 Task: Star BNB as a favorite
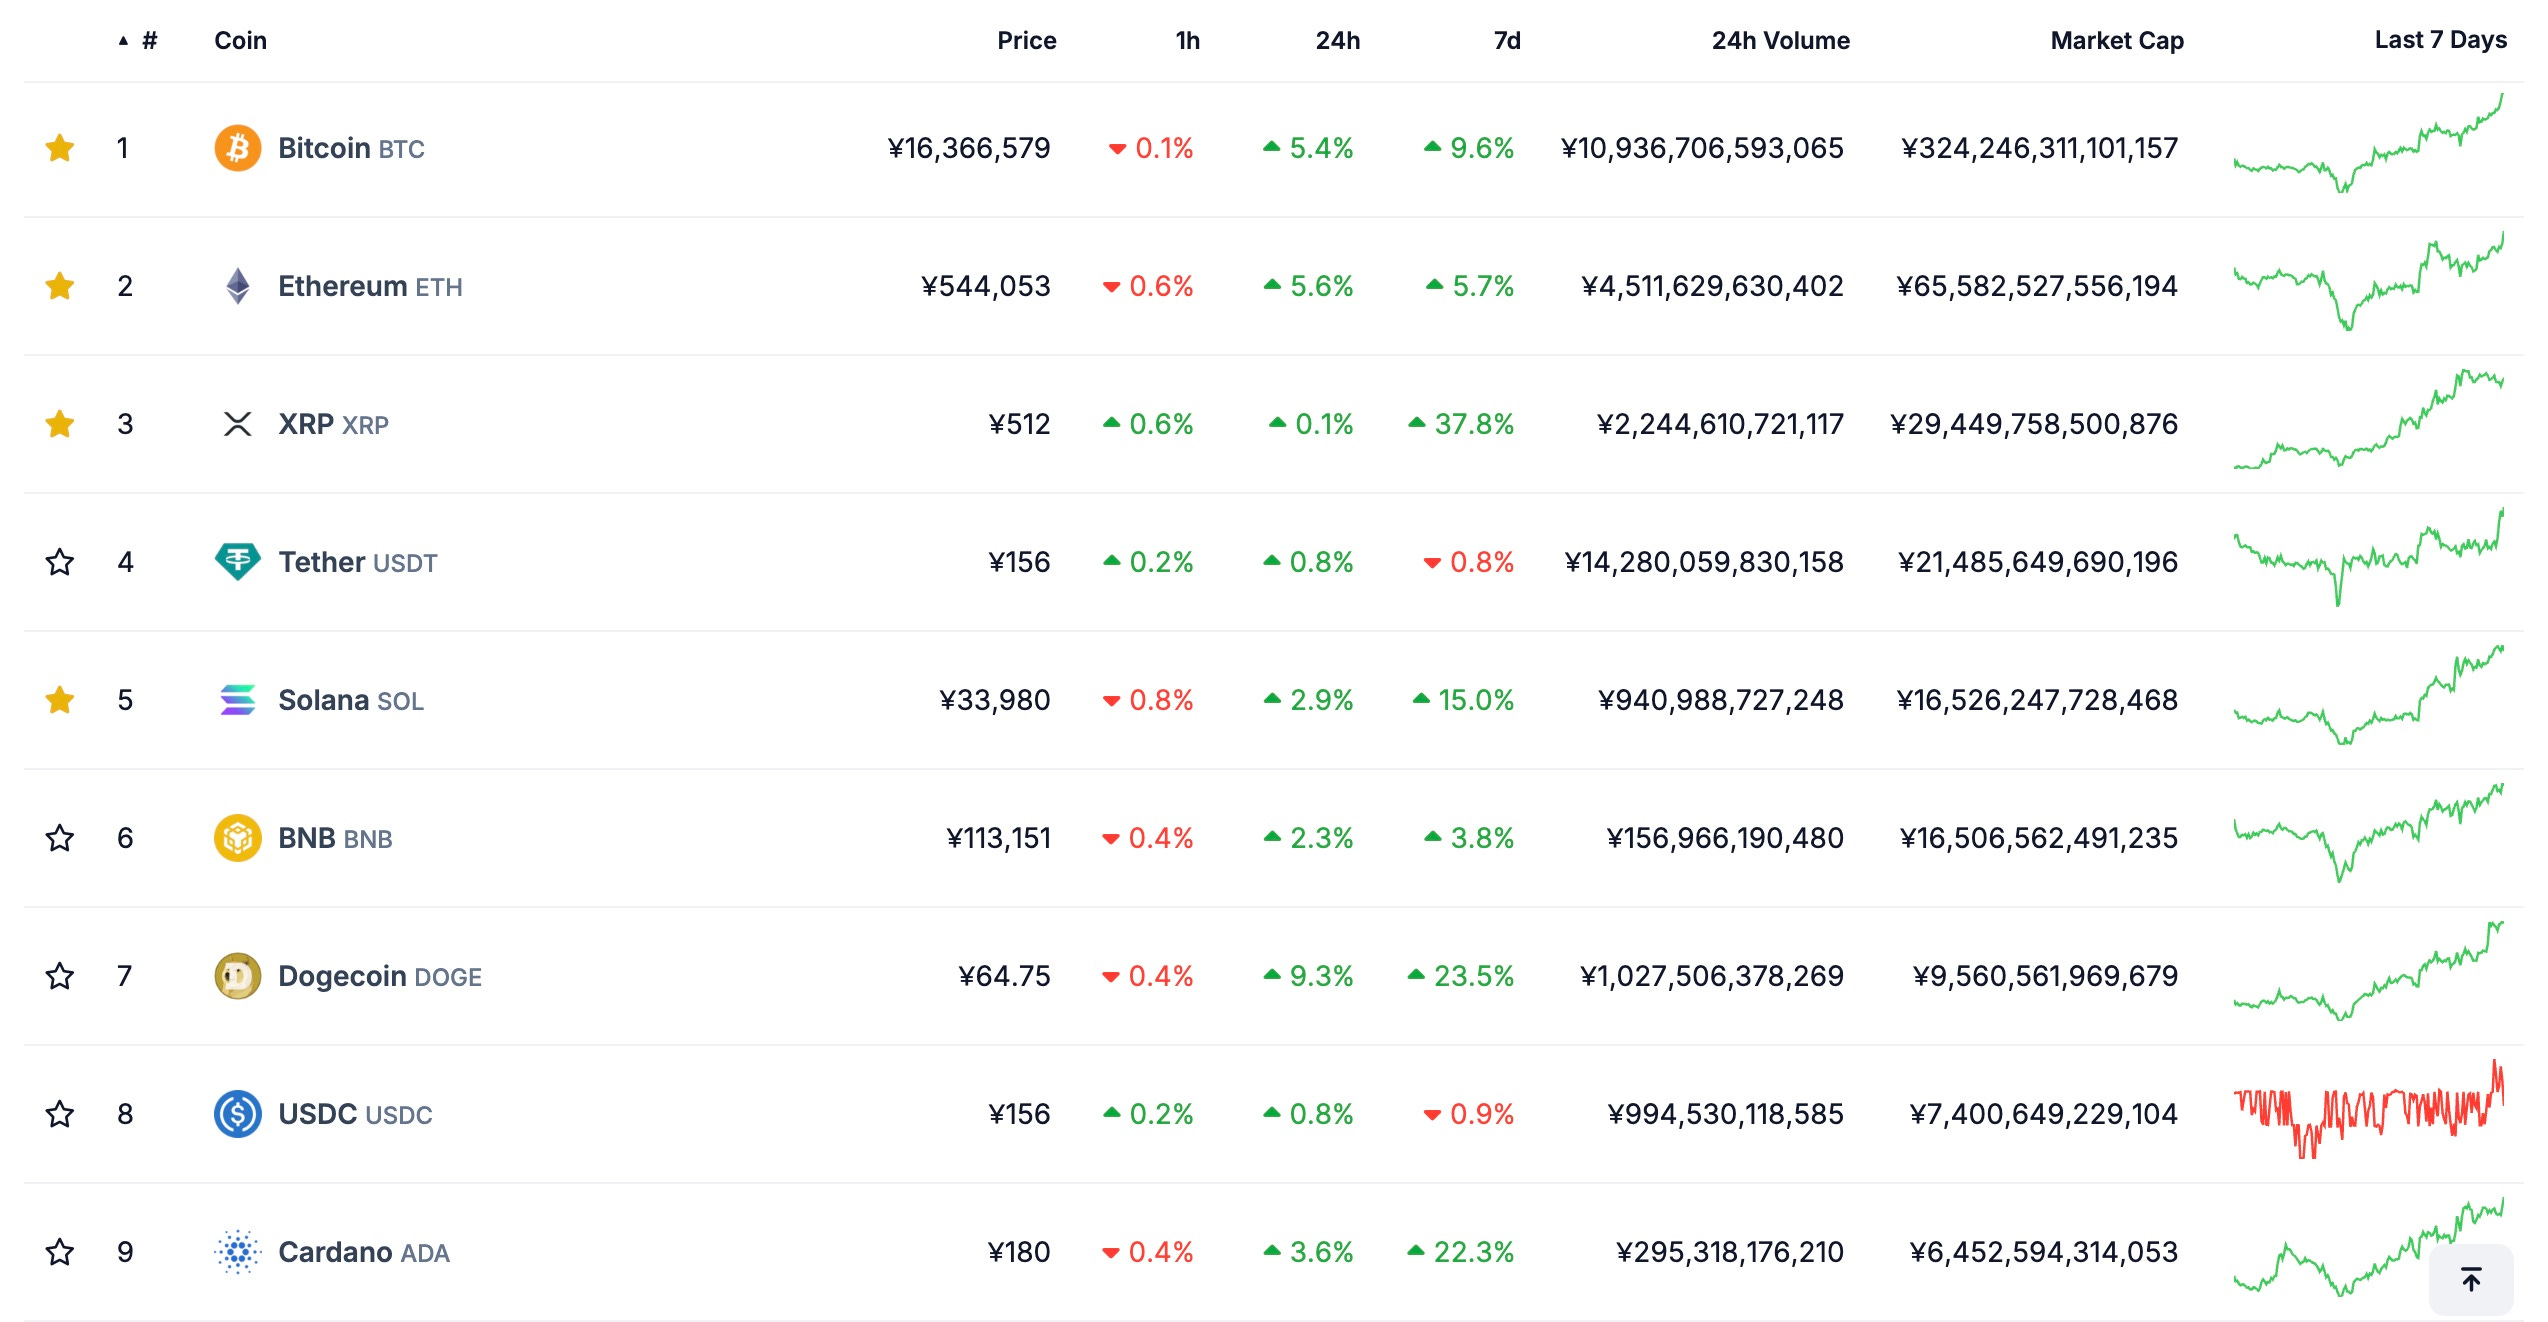tap(60, 838)
